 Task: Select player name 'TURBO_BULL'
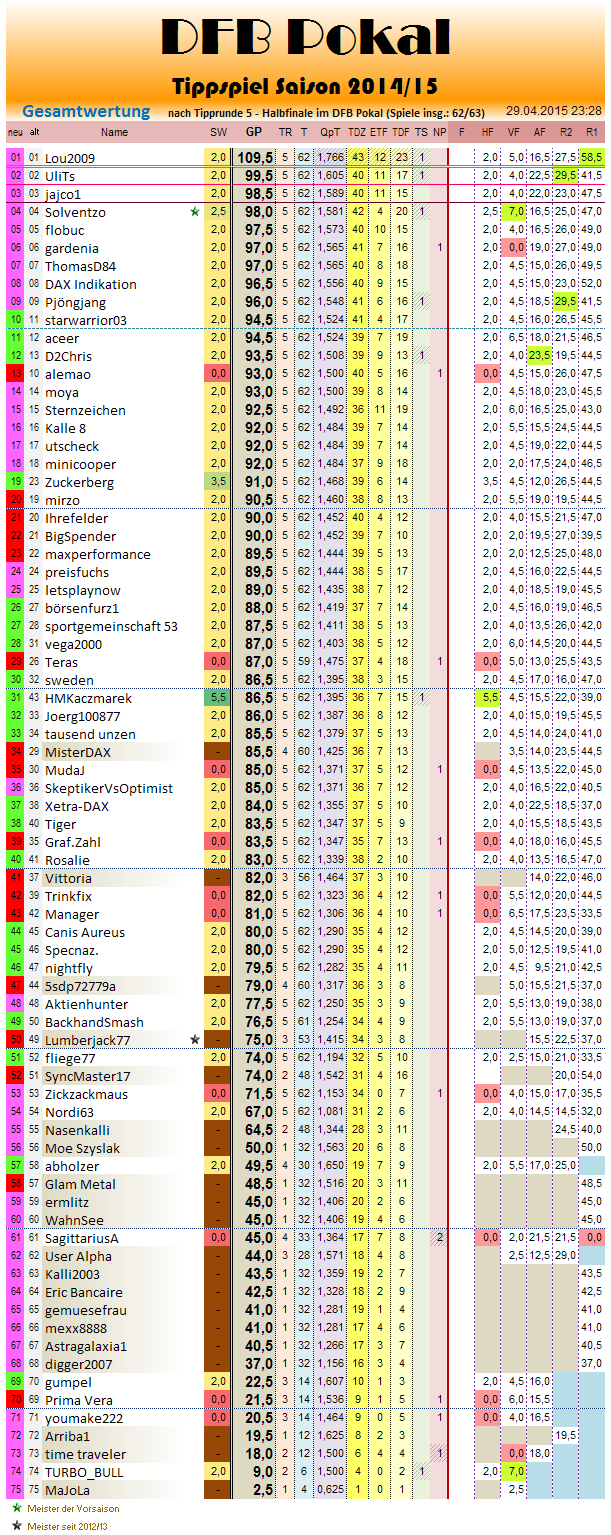point(86,1472)
